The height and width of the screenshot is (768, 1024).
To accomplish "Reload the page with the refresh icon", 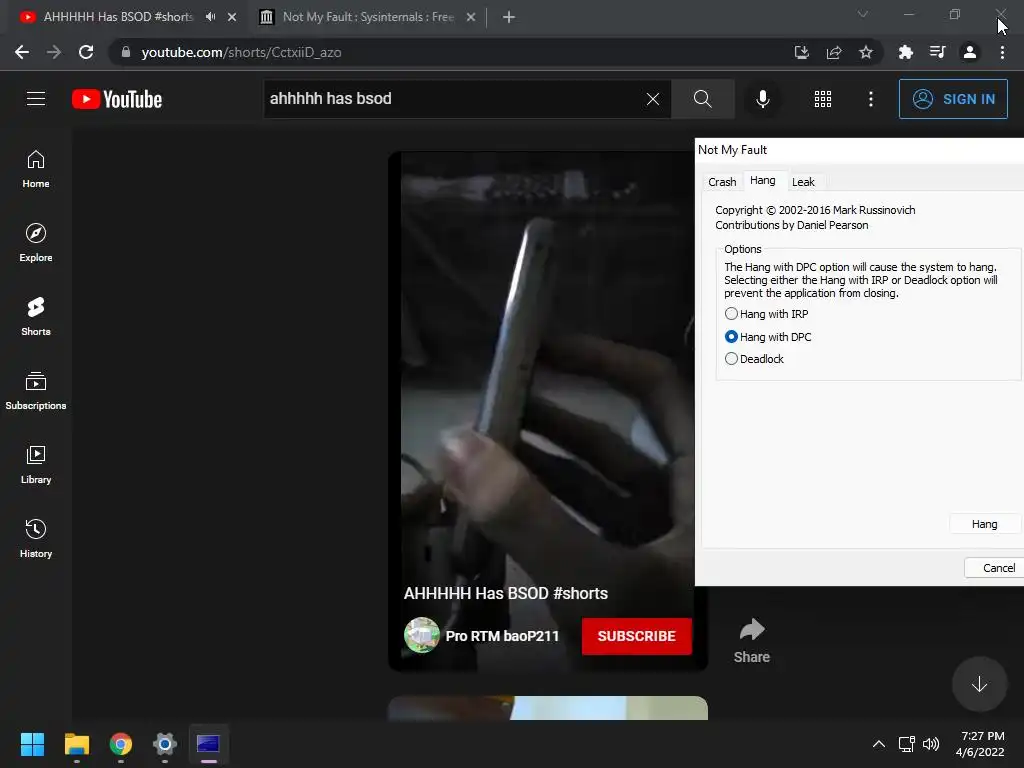I will pos(86,52).
